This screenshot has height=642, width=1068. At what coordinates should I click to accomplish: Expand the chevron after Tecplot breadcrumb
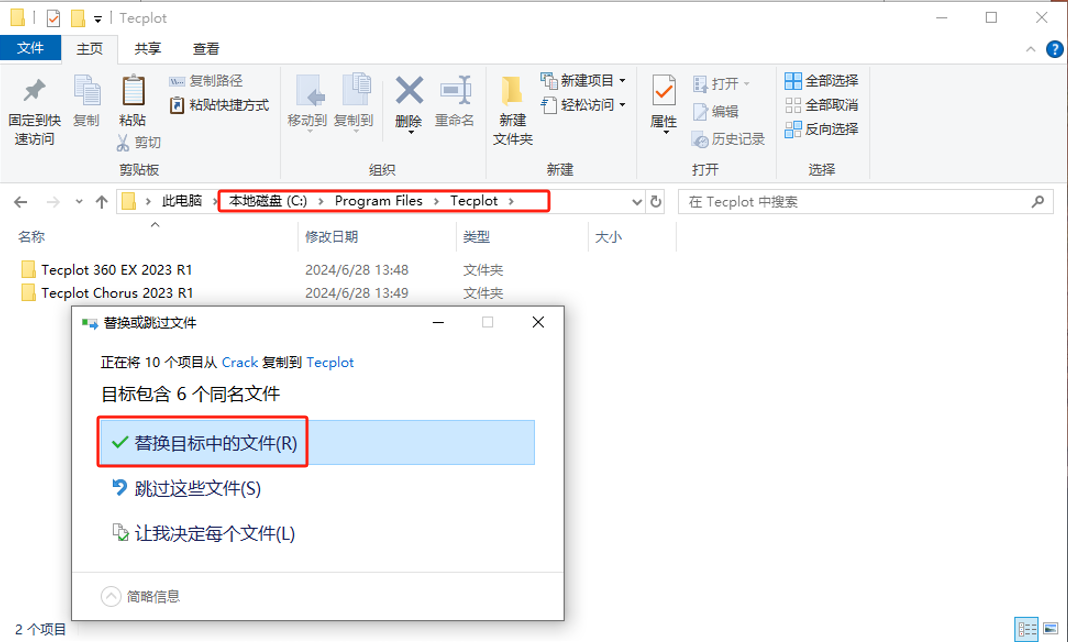[x=511, y=201]
